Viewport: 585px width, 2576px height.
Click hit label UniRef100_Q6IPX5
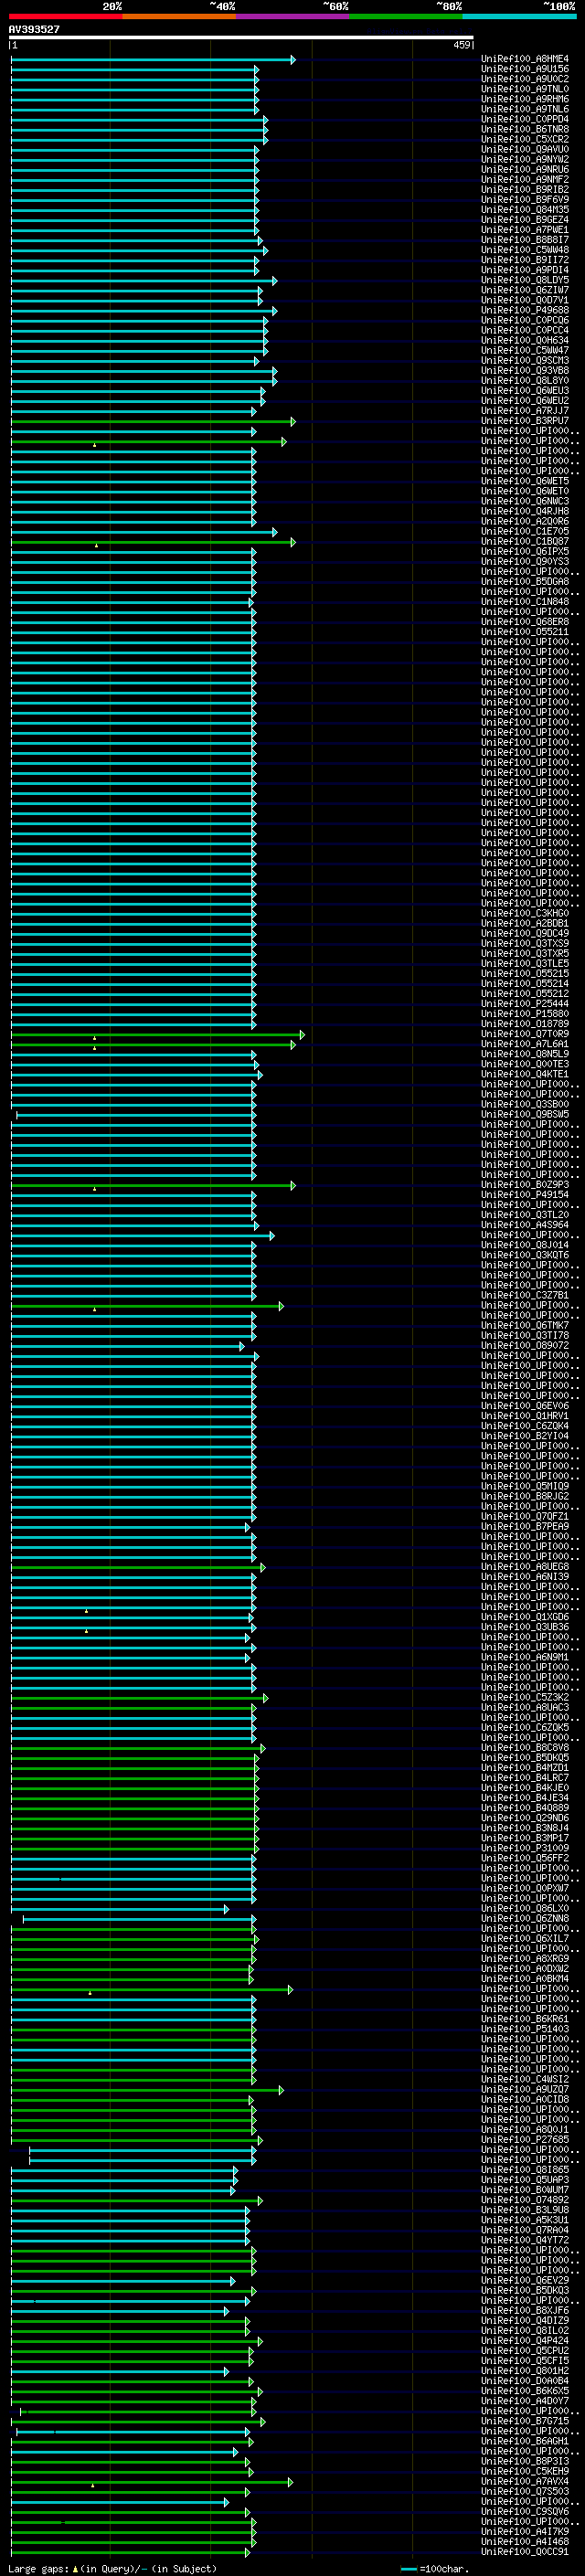click(524, 551)
